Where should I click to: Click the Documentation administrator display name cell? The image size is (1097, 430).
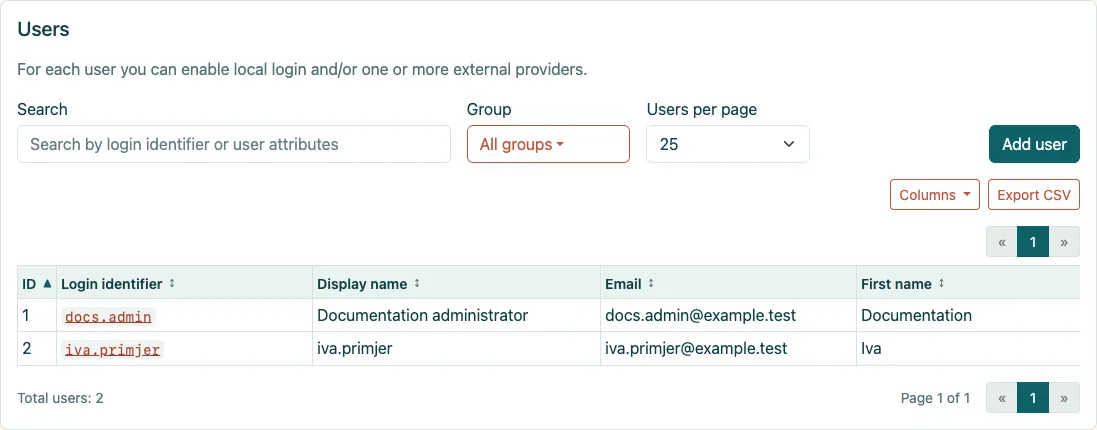456,315
